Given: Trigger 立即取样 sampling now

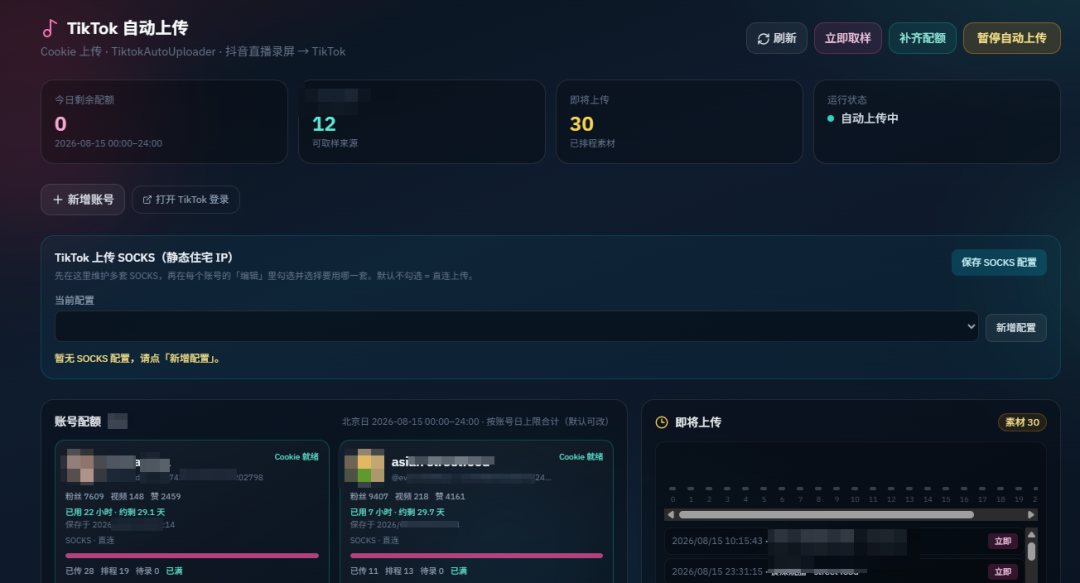Looking at the screenshot, I should click(847, 38).
